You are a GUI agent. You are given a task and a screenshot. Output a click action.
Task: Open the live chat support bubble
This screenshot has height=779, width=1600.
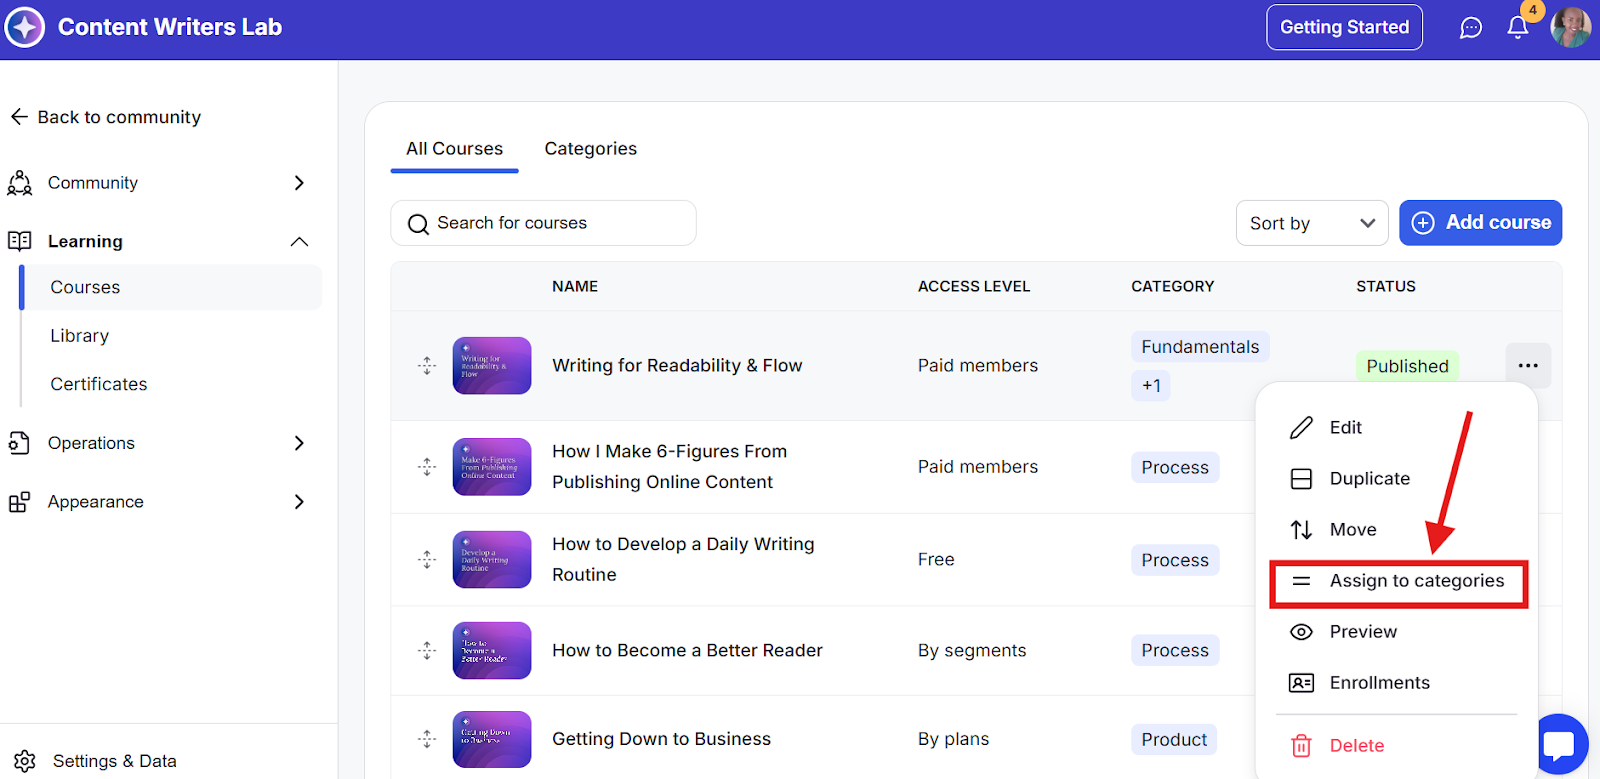coord(1559,745)
